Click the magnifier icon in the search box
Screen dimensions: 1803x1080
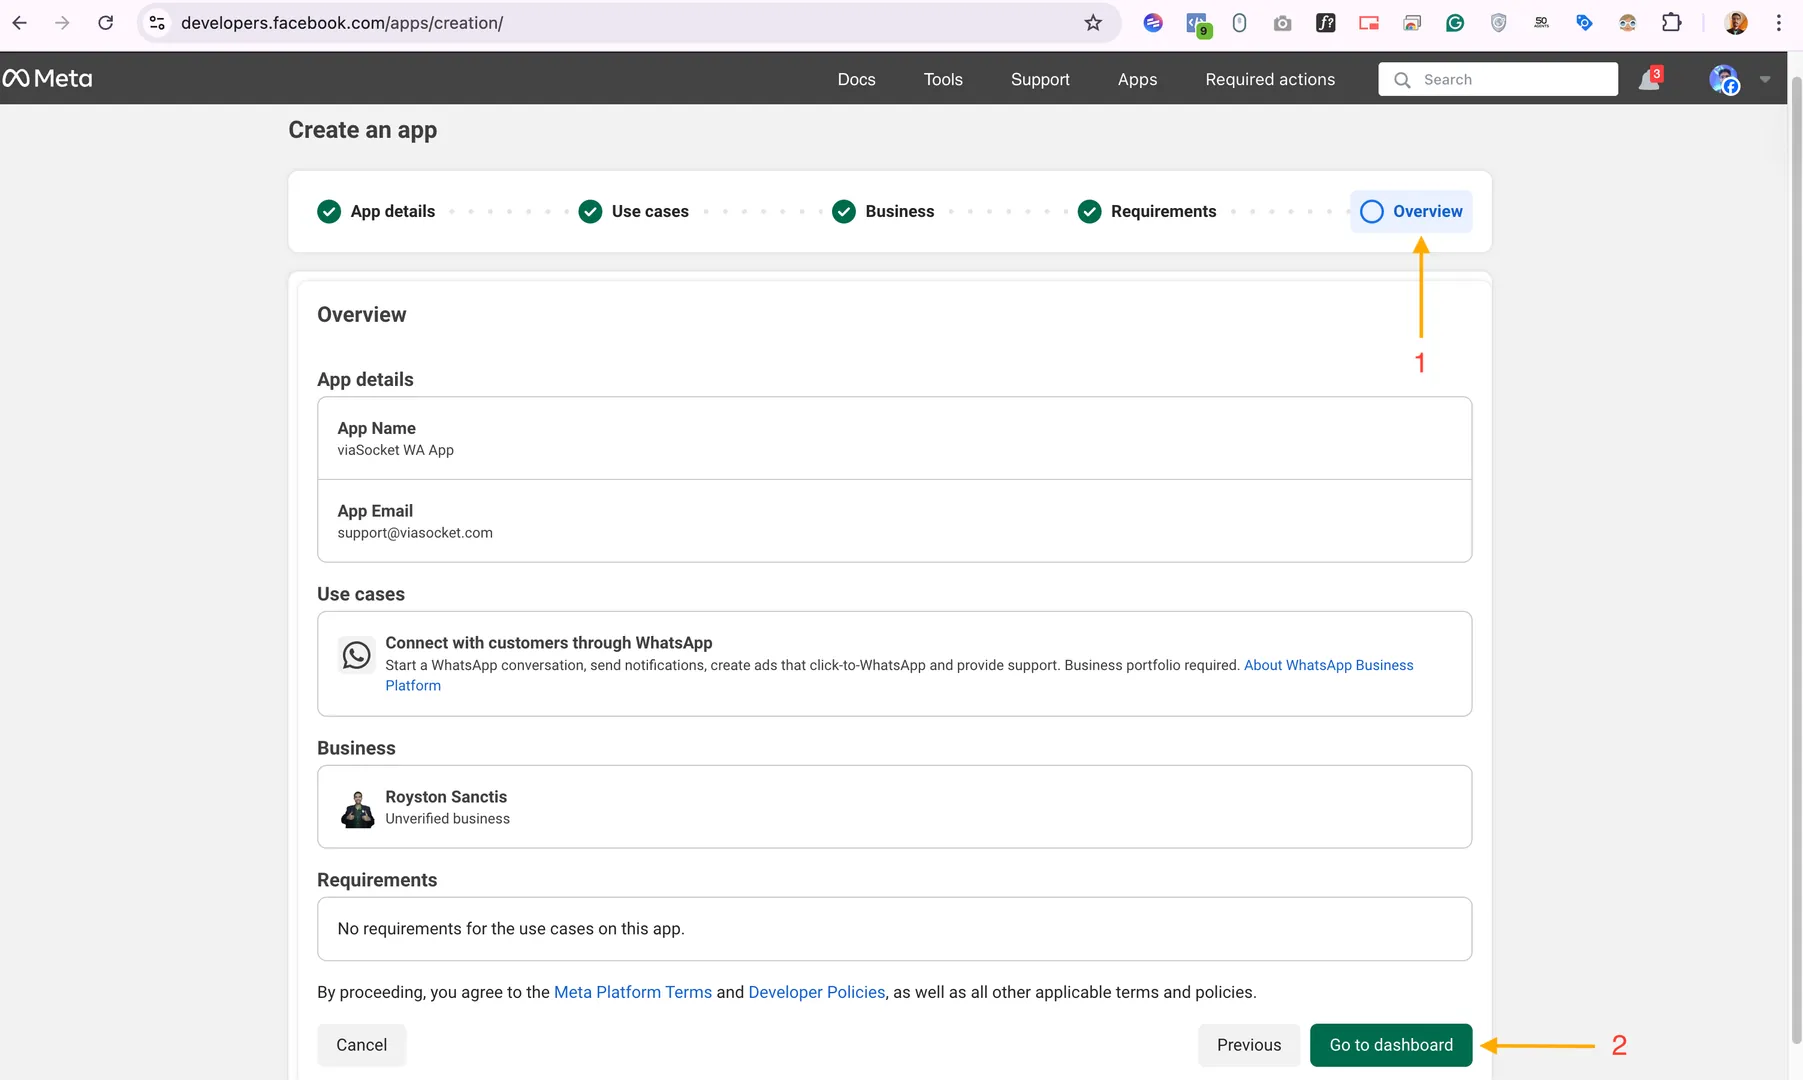point(1402,80)
